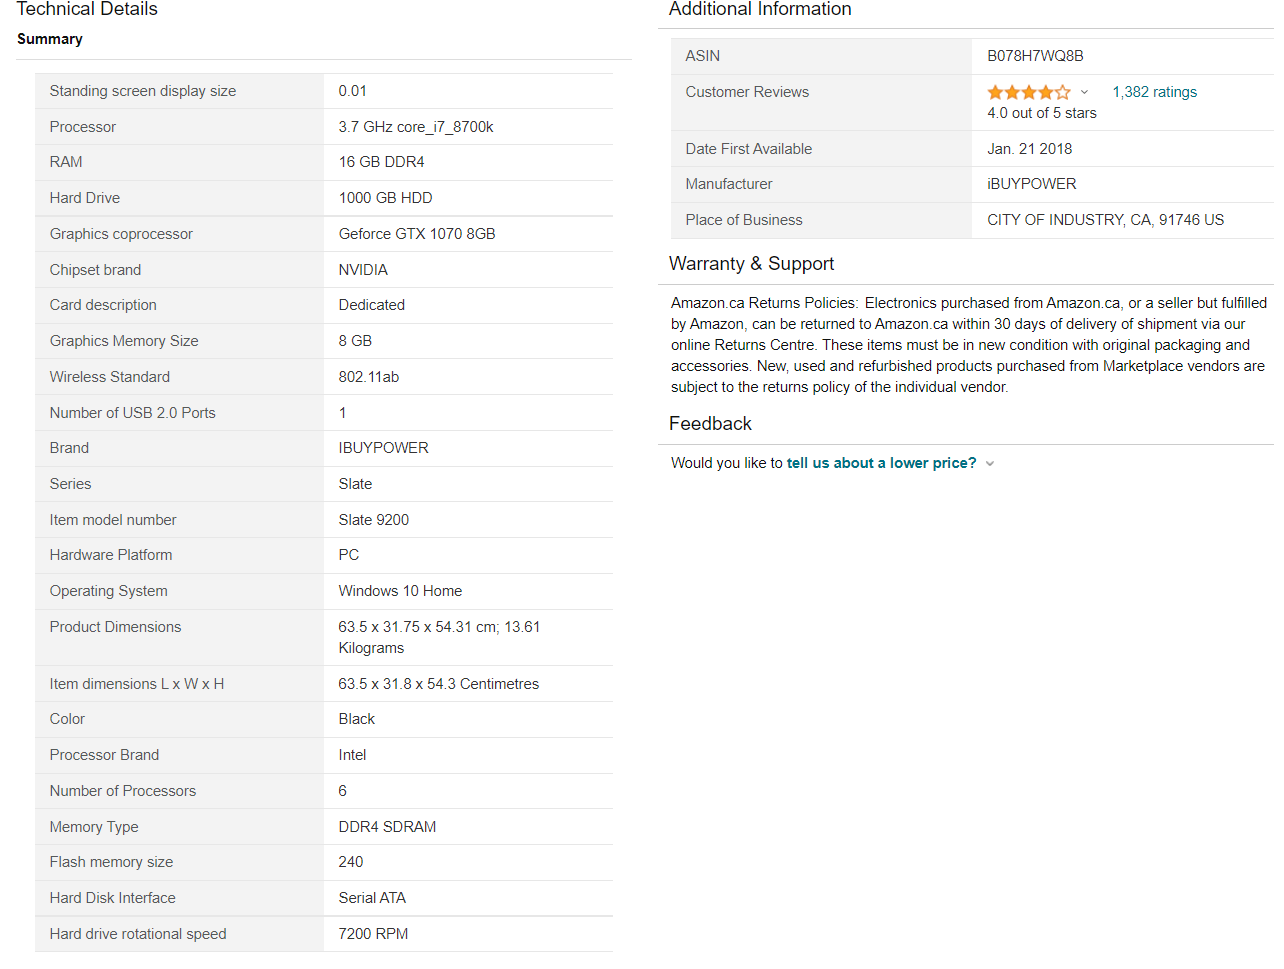Click the 'Place of Business' label

click(744, 220)
